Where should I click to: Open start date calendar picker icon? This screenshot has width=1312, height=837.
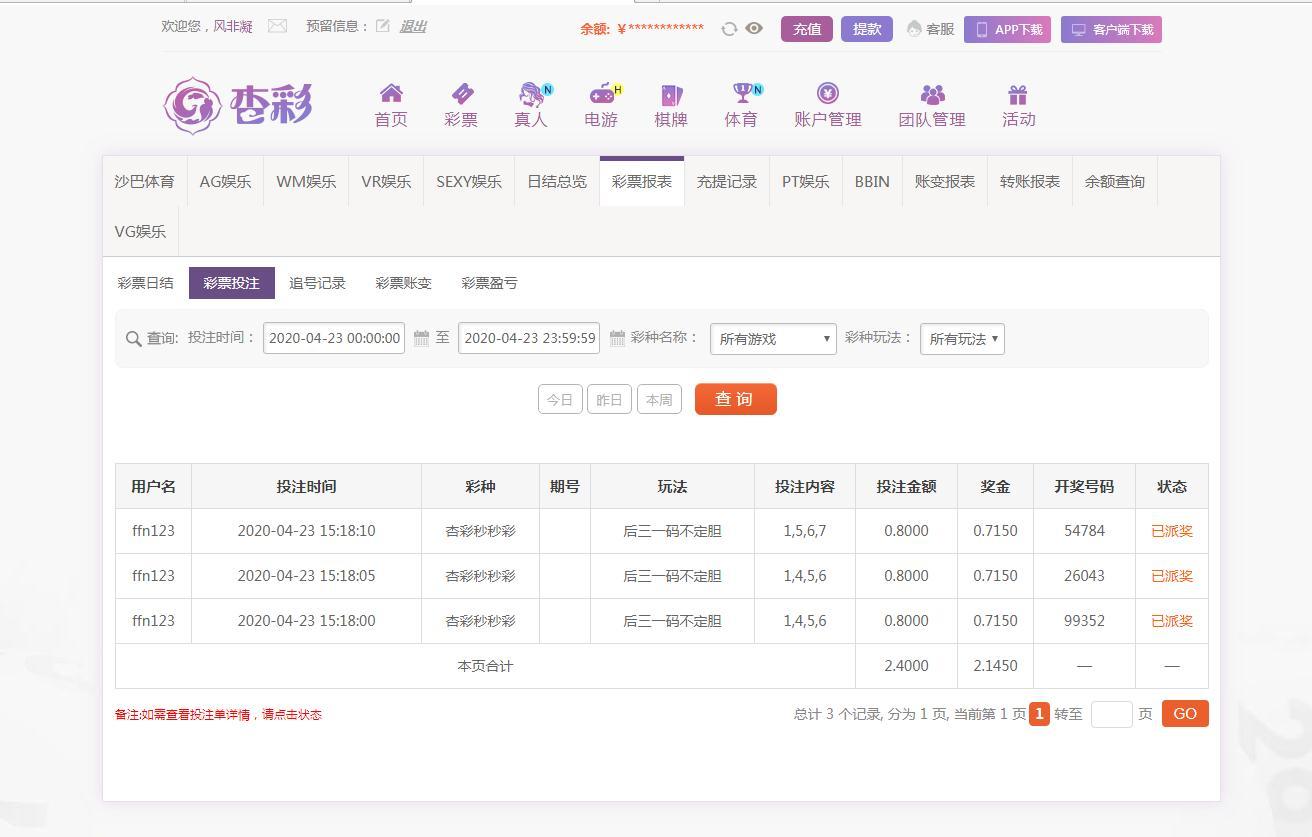coord(421,338)
